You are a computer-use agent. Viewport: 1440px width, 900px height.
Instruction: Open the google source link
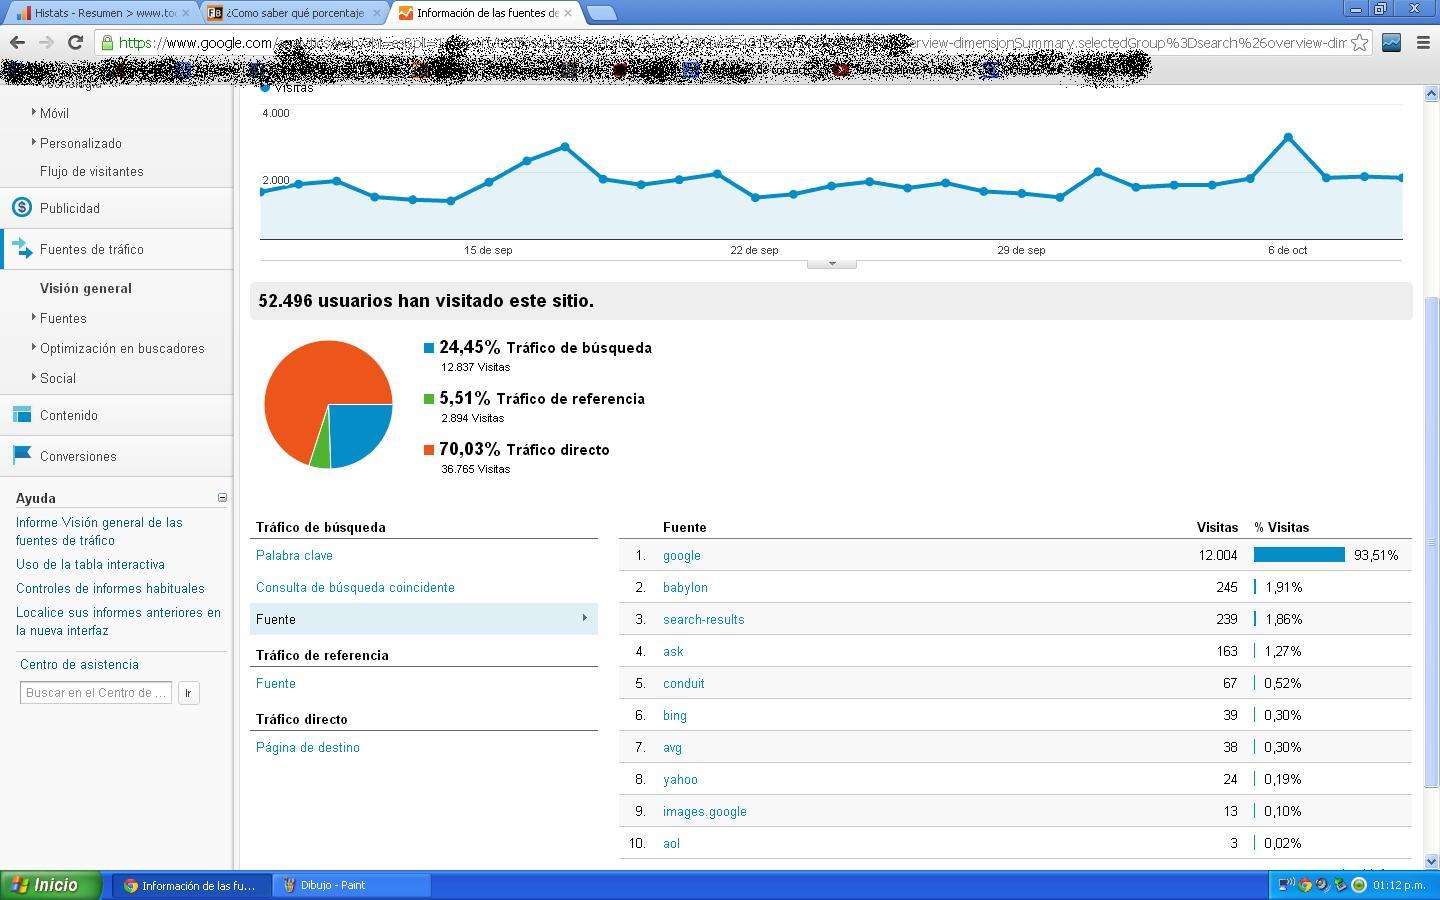click(x=682, y=555)
